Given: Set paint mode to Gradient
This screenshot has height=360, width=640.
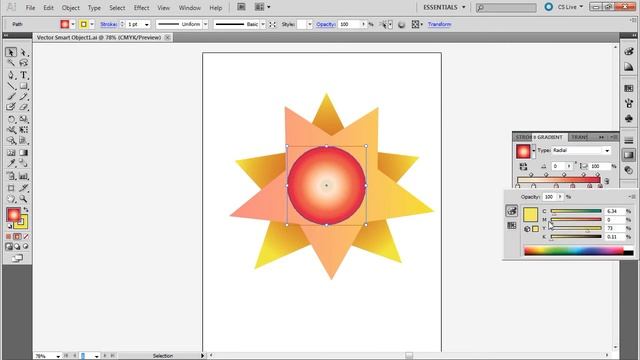Looking at the screenshot, I should point(17,236).
